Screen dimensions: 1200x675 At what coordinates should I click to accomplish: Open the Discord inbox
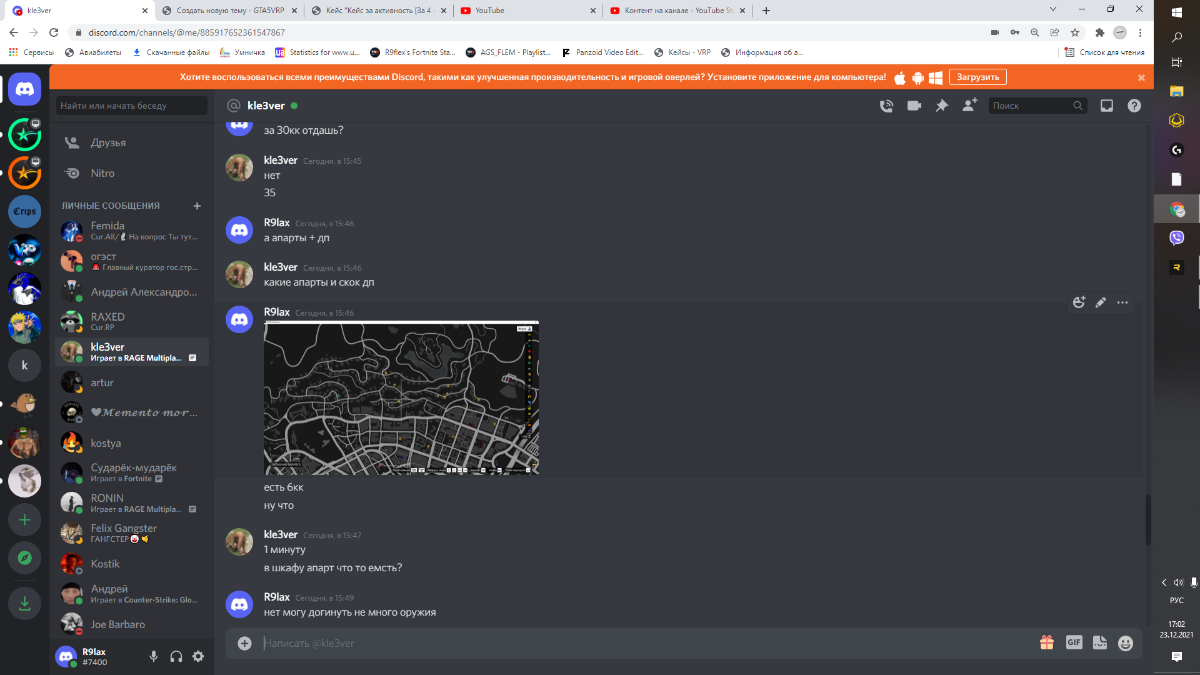[x=1107, y=106]
